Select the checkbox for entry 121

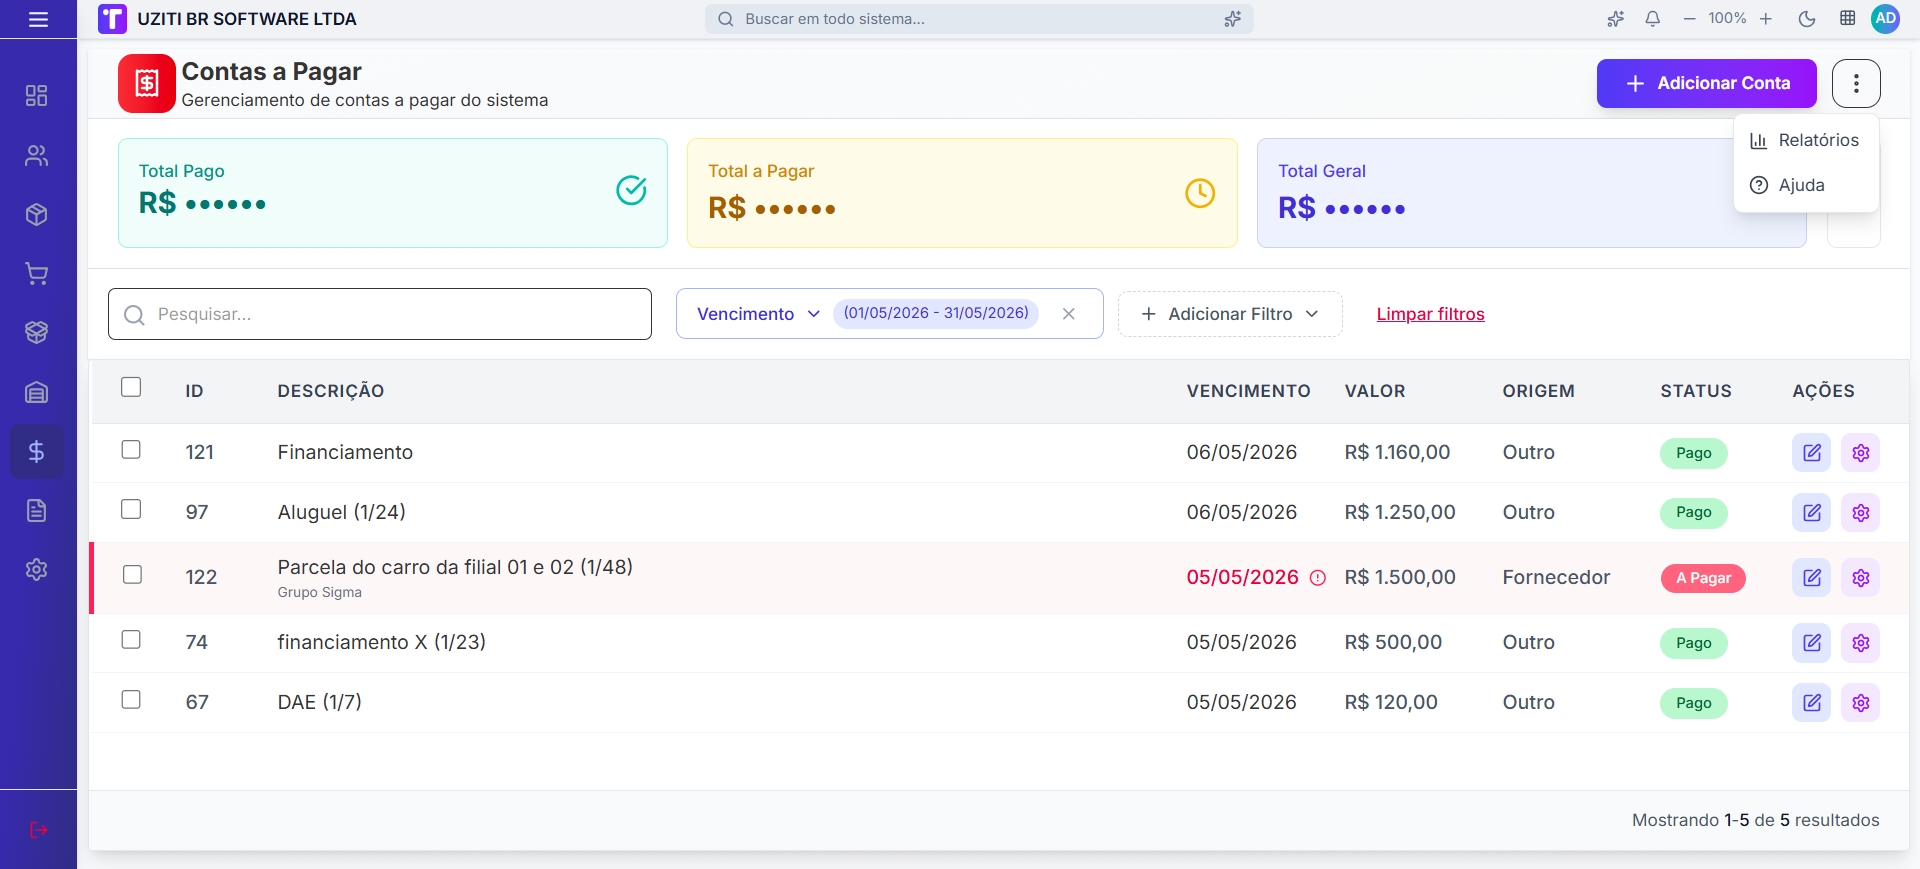pyautogui.click(x=131, y=450)
